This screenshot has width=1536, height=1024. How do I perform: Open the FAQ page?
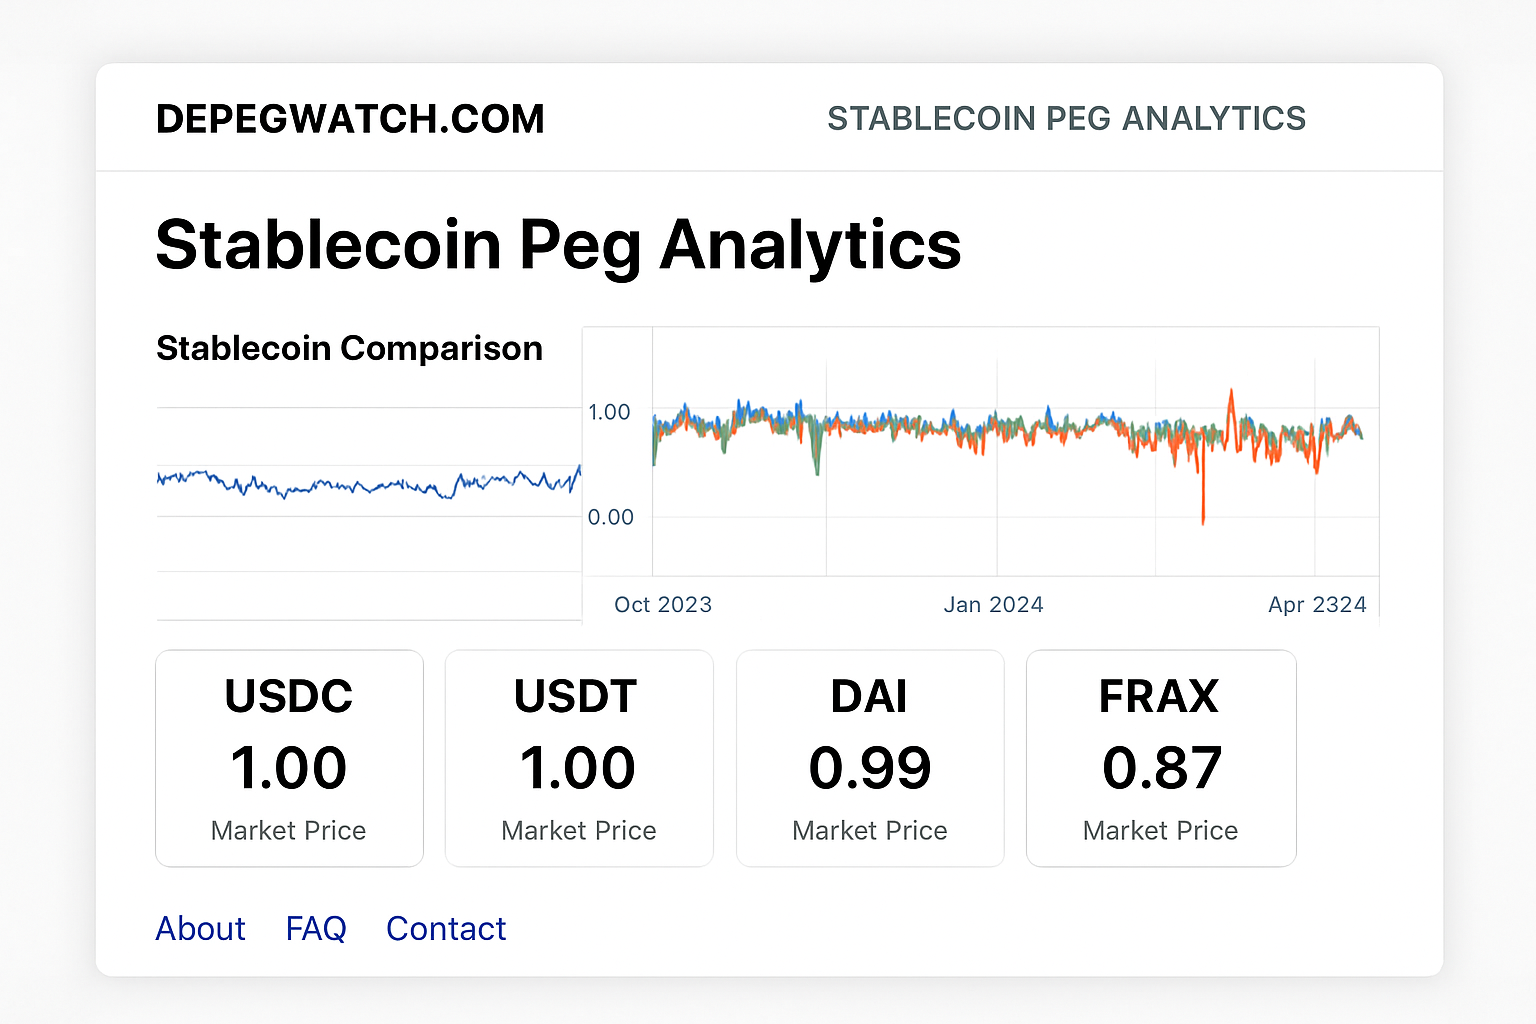pos(316,928)
